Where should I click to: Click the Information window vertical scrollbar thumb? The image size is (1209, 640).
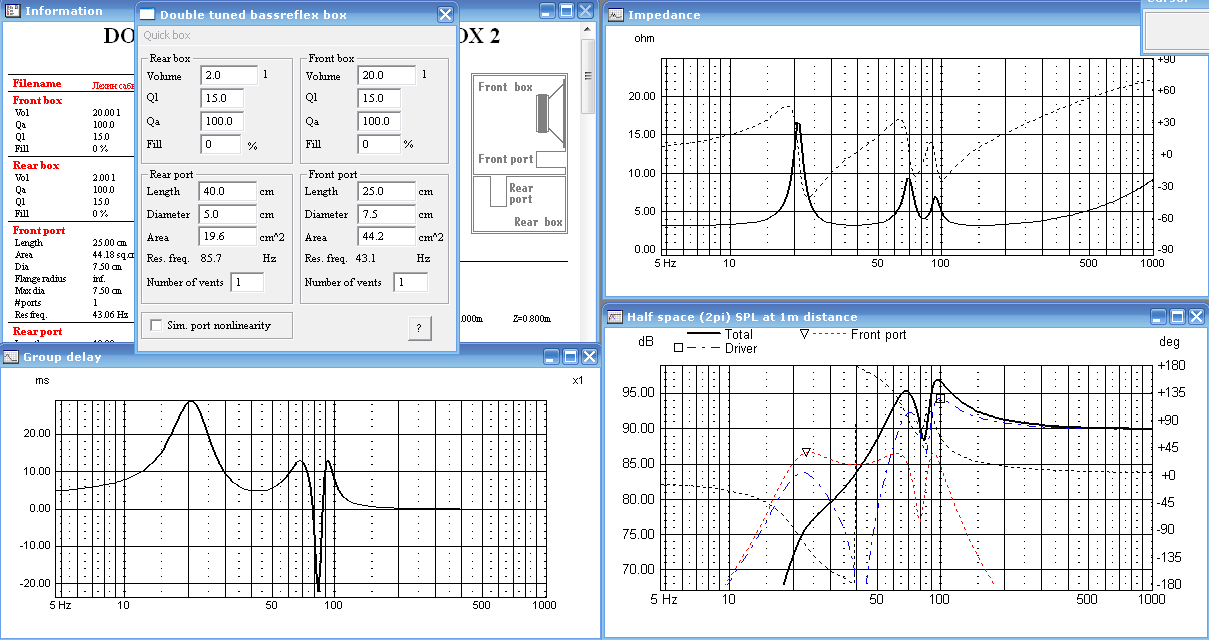(x=588, y=78)
